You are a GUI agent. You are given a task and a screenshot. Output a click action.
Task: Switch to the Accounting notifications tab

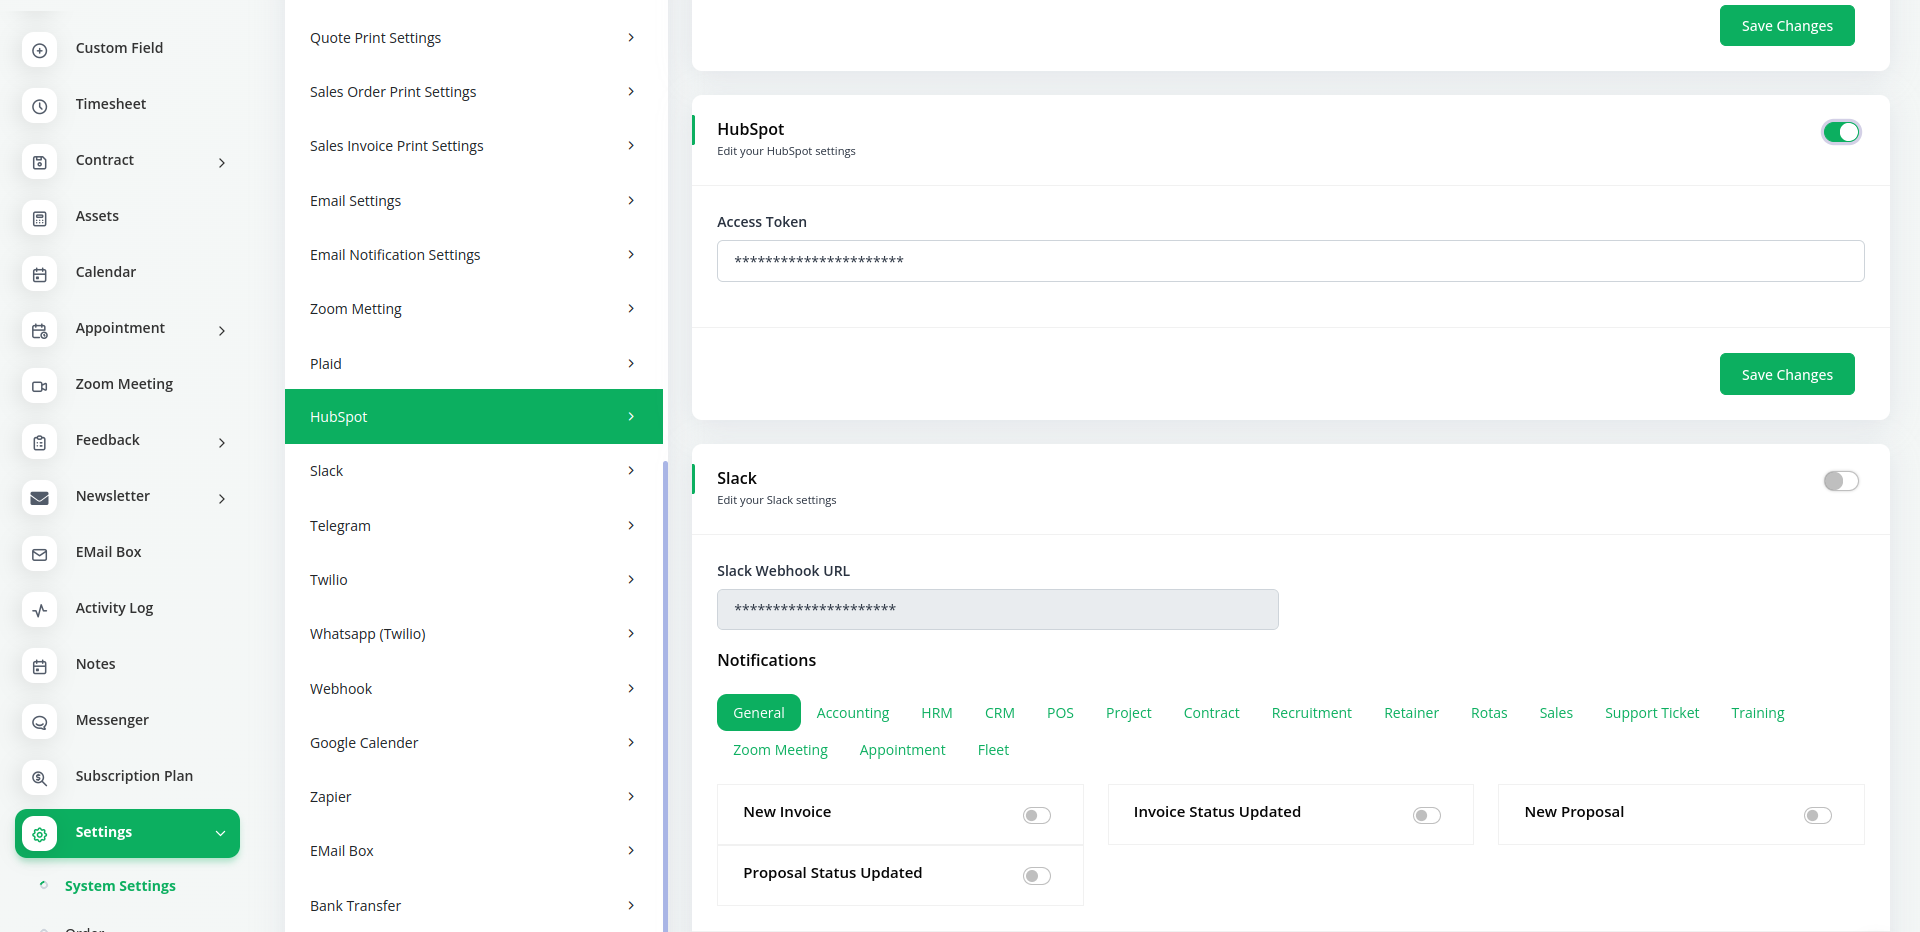point(852,713)
